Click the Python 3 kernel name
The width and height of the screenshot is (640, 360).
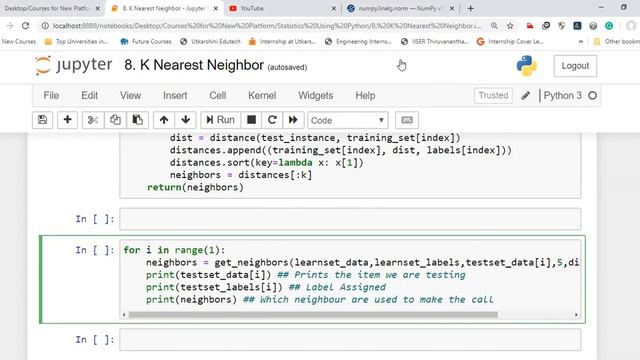click(x=562, y=96)
